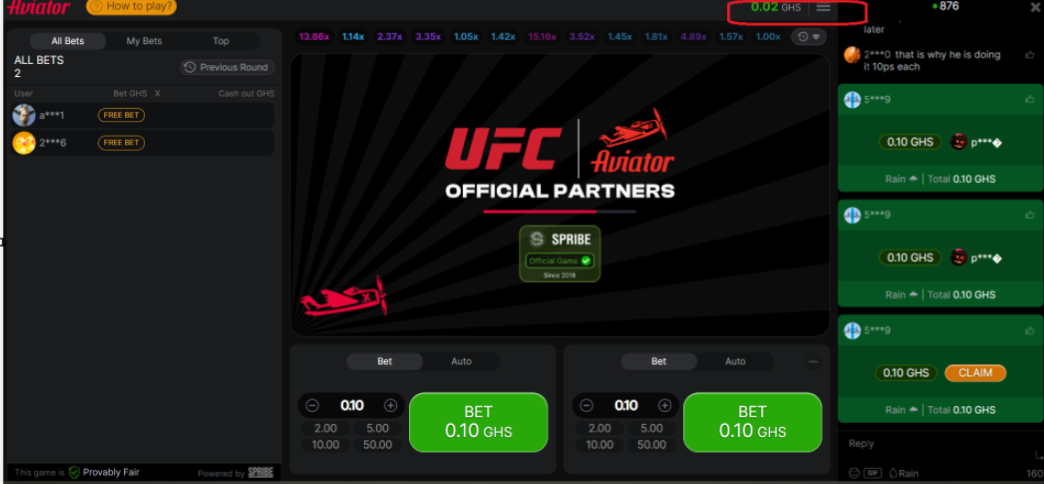The image size is (1044, 484).
Task: Decrease right bet amount with minus icon
Action: (x=586, y=406)
